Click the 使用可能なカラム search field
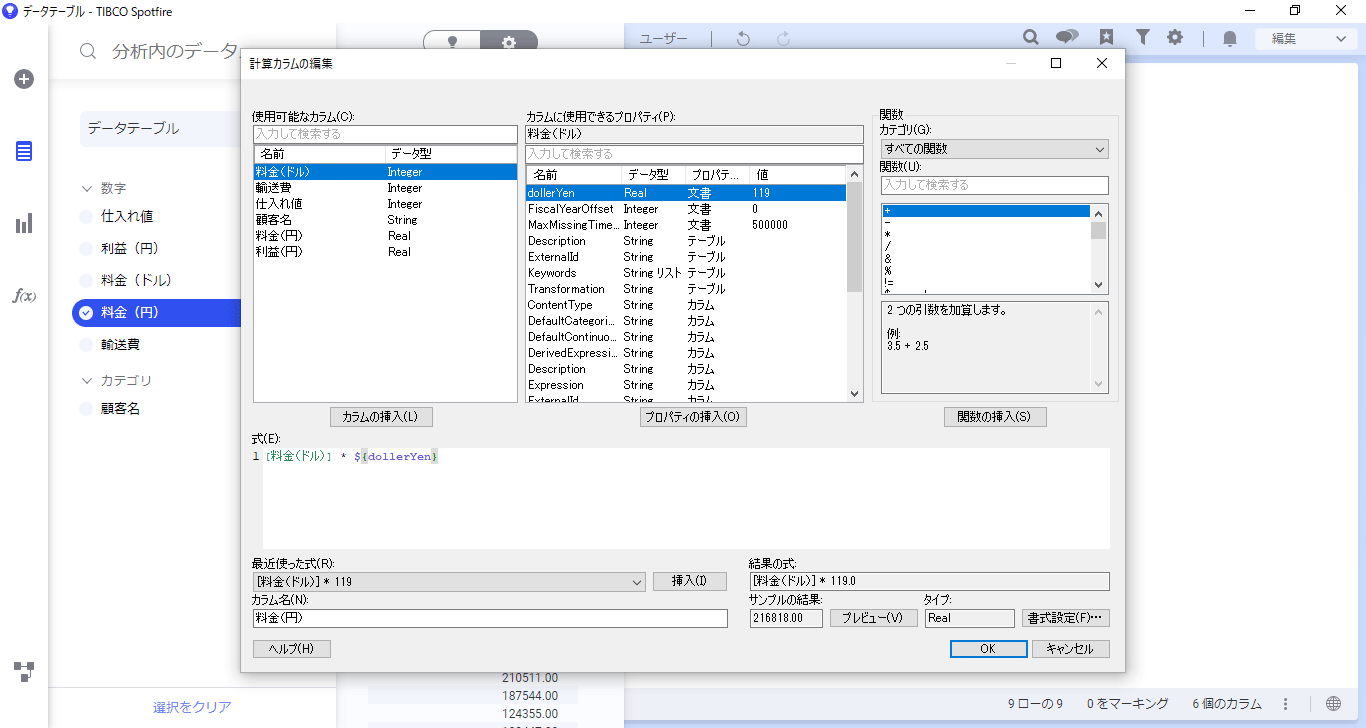The width and height of the screenshot is (1366, 728). point(385,134)
